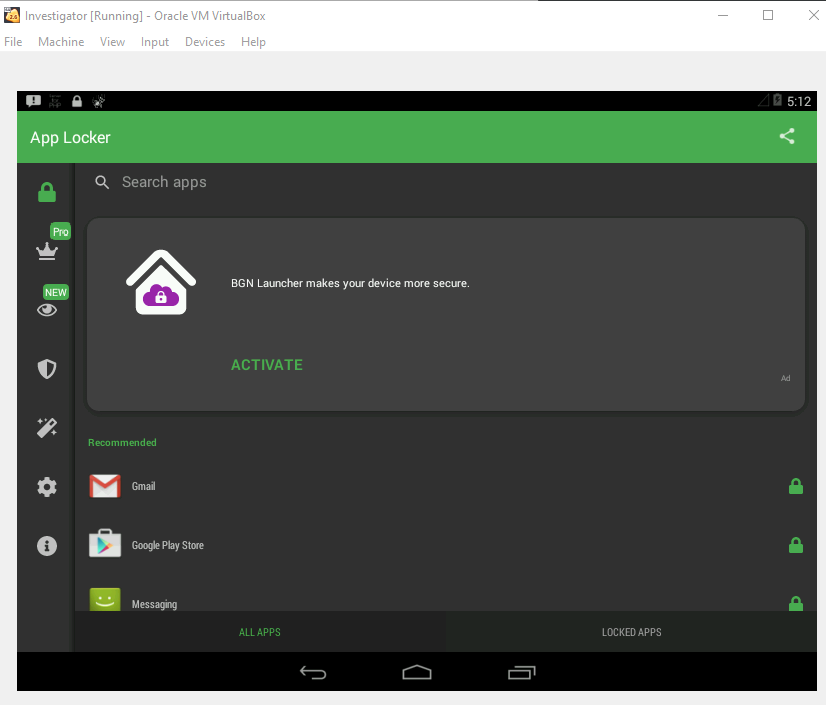Open the VirtualBox View menu
The image size is (826, 705).
(x=112, y=42)
